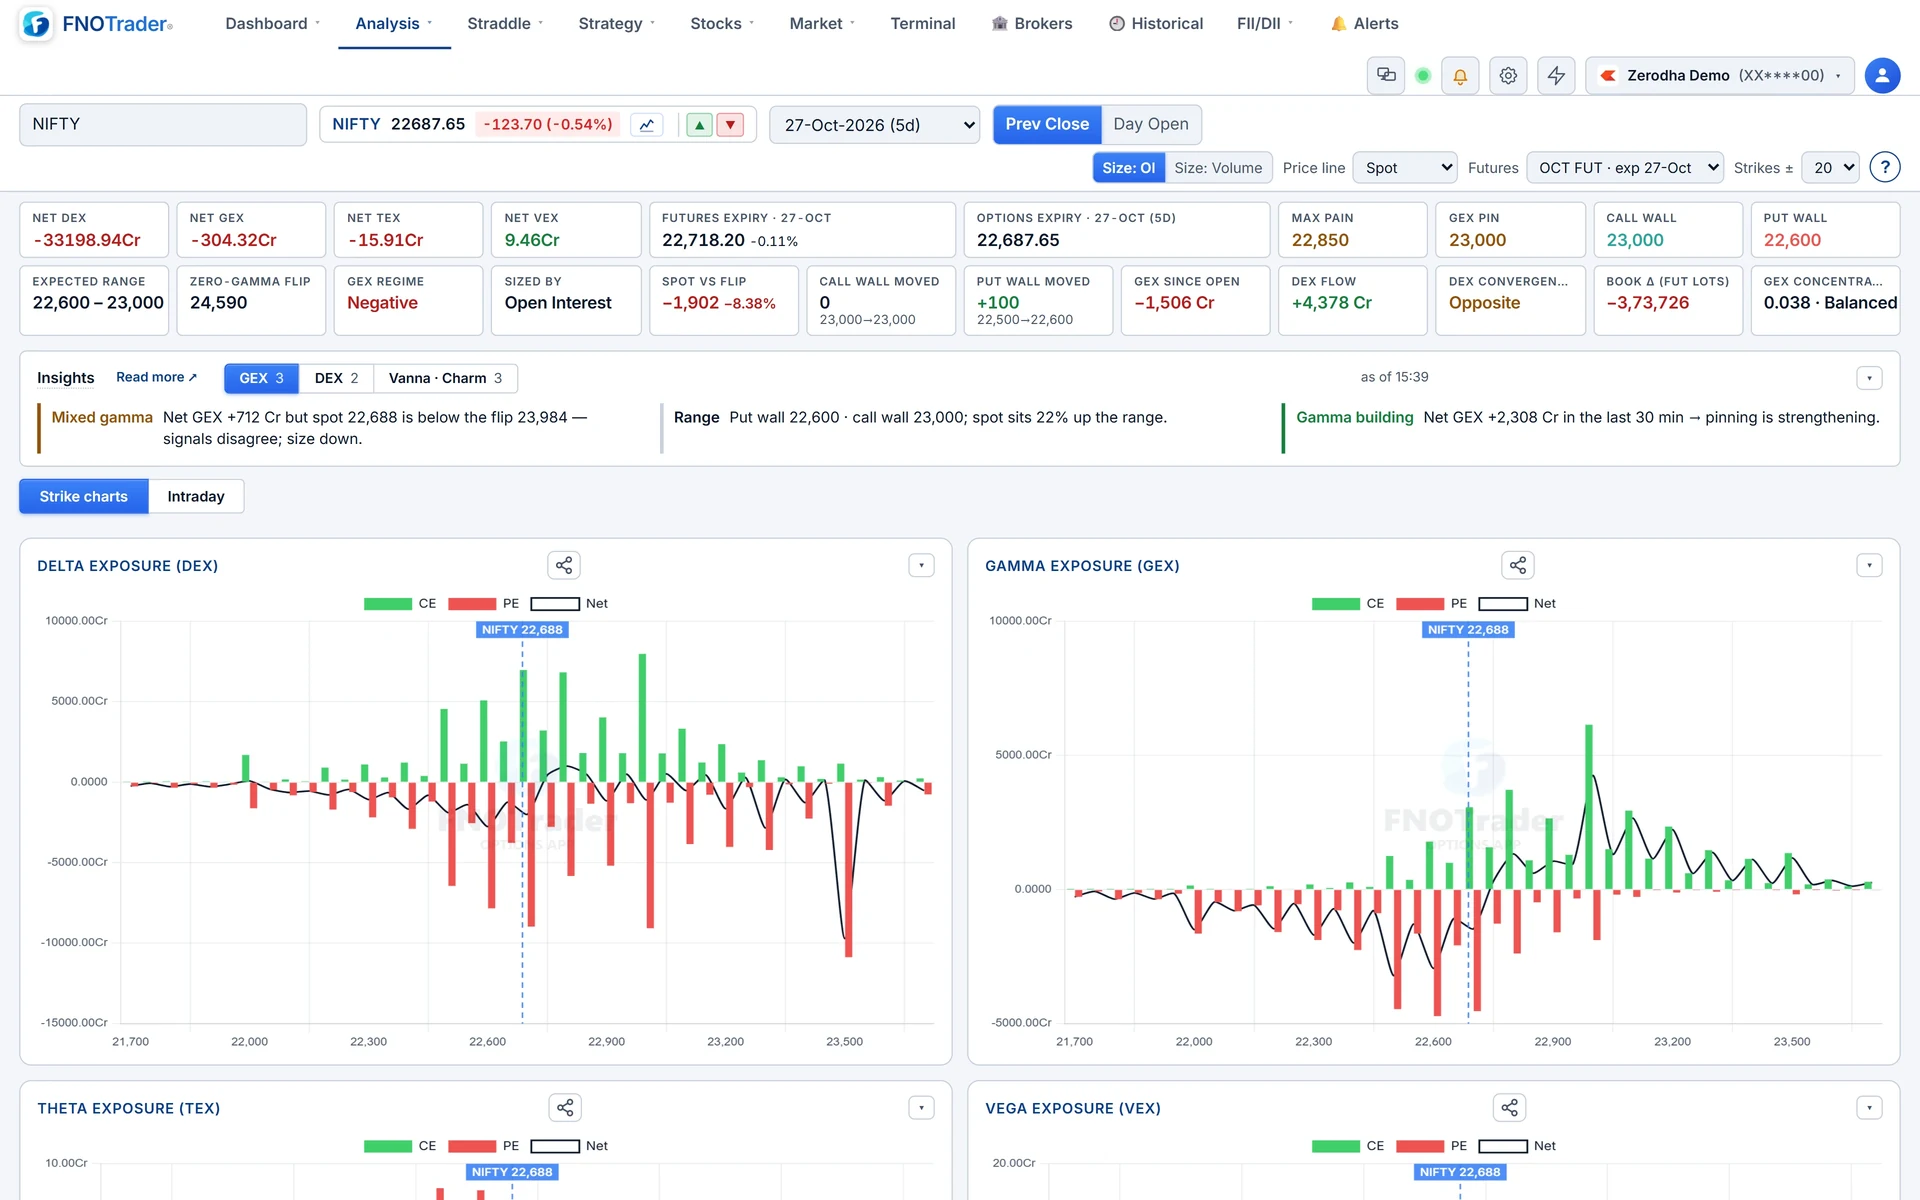The image size is (1920, 1200).
Task: Click the Read more link
Action: click(x=156, y=377)
